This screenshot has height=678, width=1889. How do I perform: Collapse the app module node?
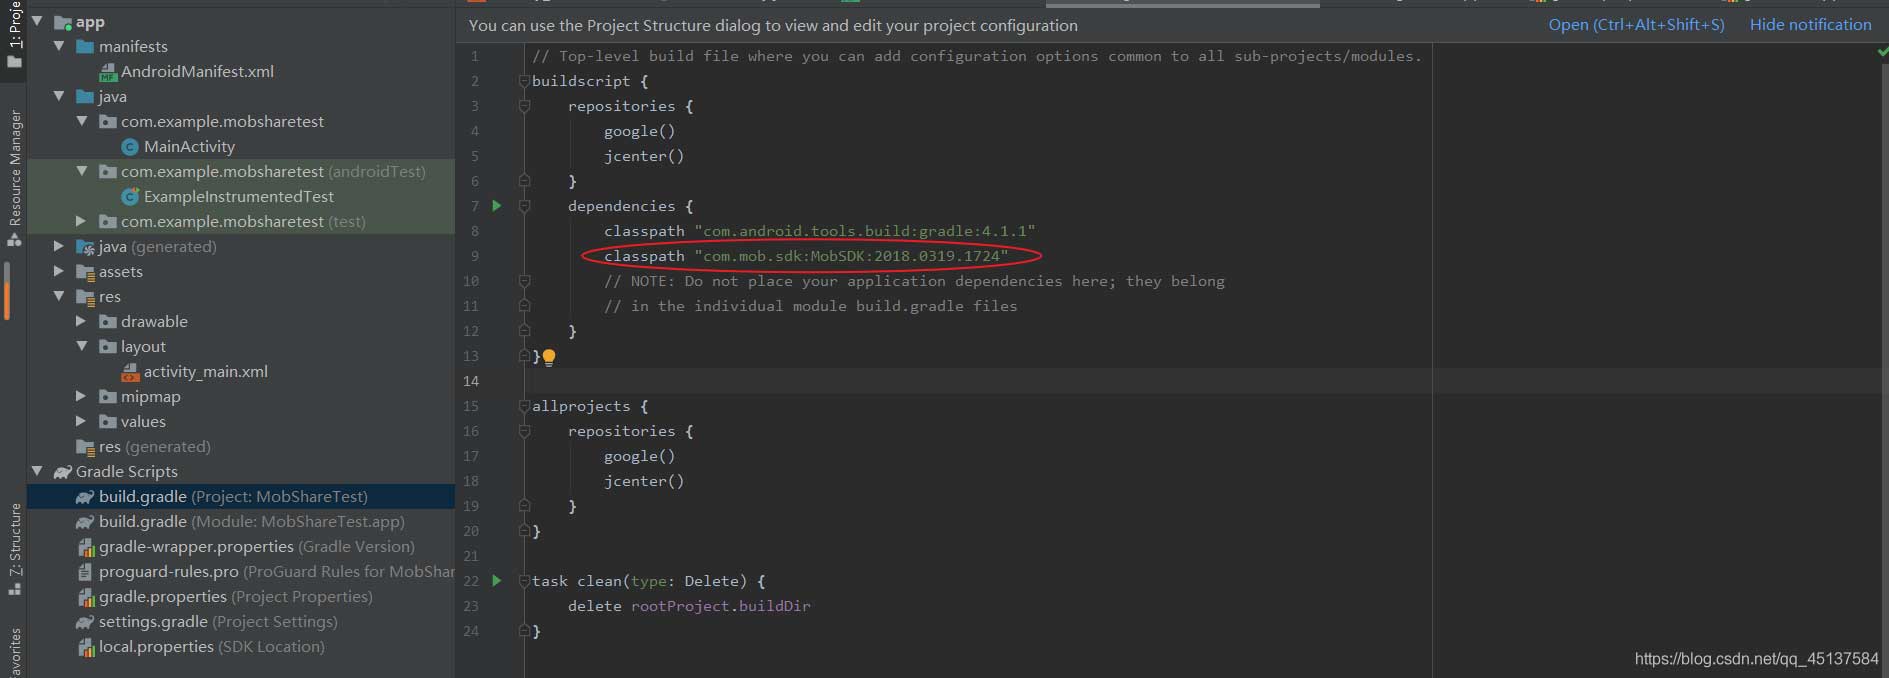click(37, 21)
